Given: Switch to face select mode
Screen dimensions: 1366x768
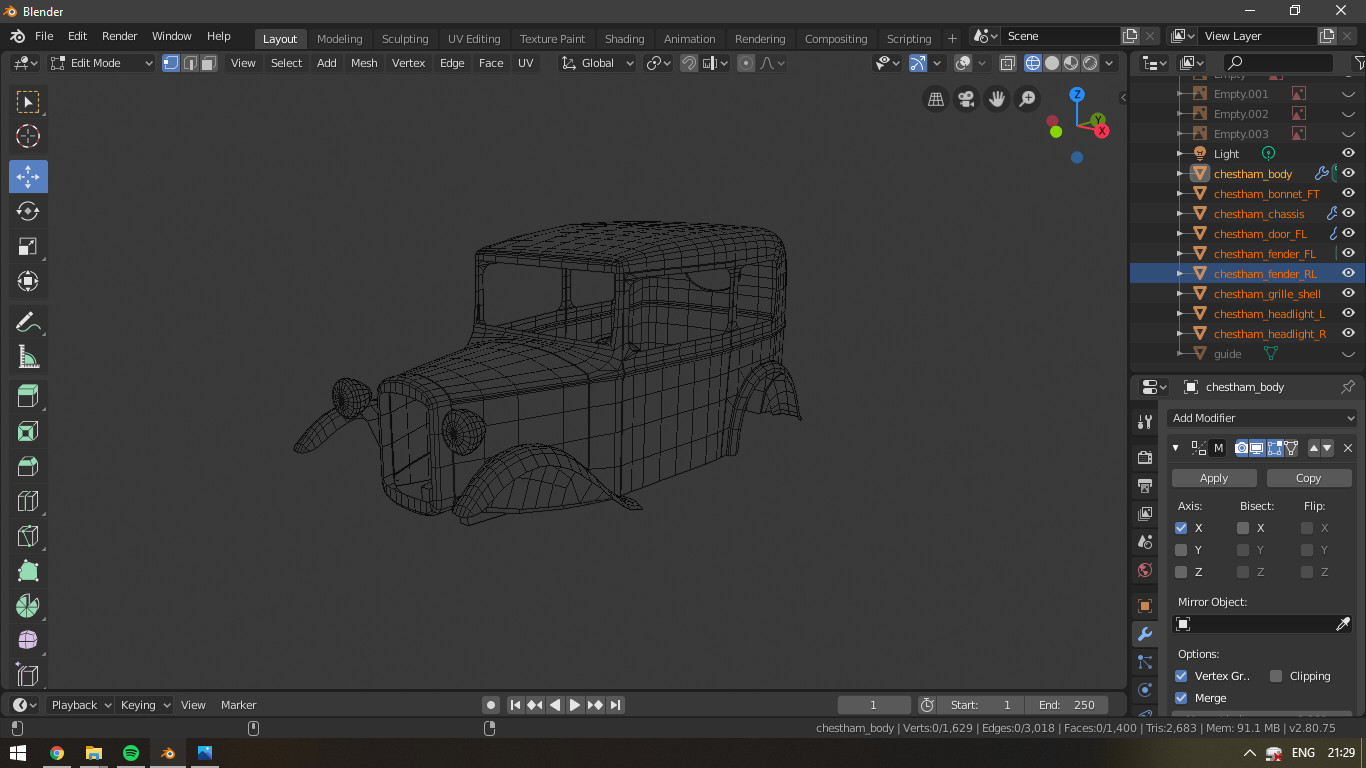Looking at the screenshot, I should click(x=208, y=63).
